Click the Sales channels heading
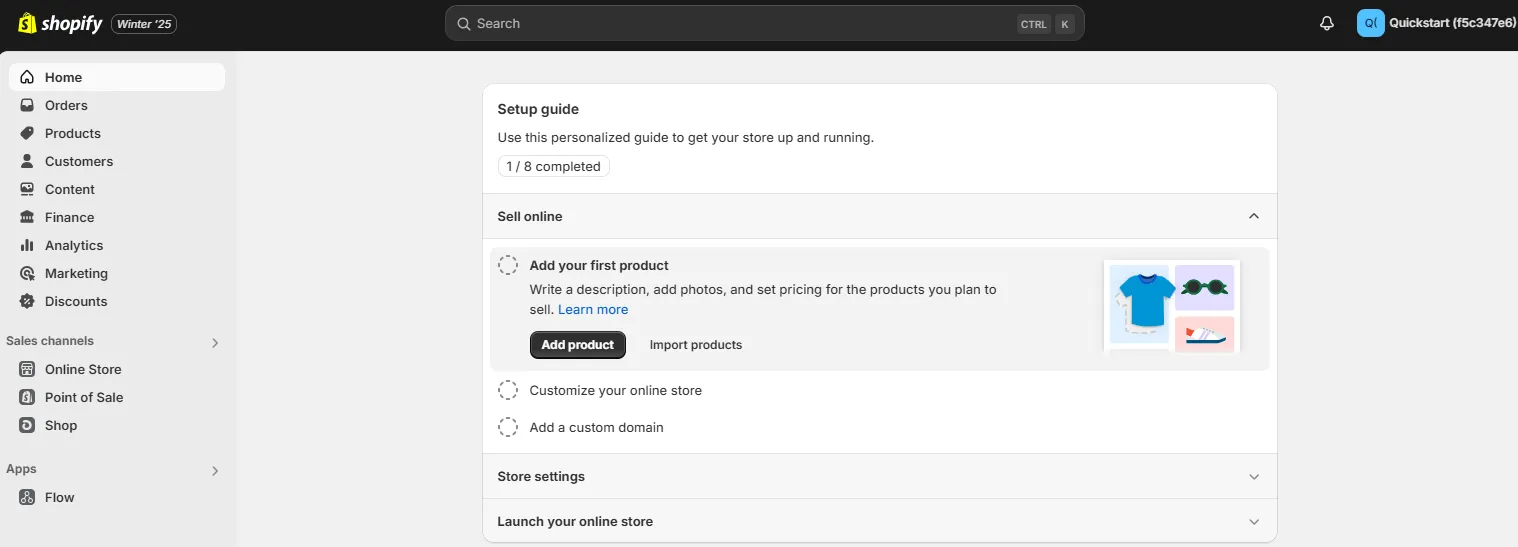This screenshot has width=1518, height=547. [x=50, y=341]
